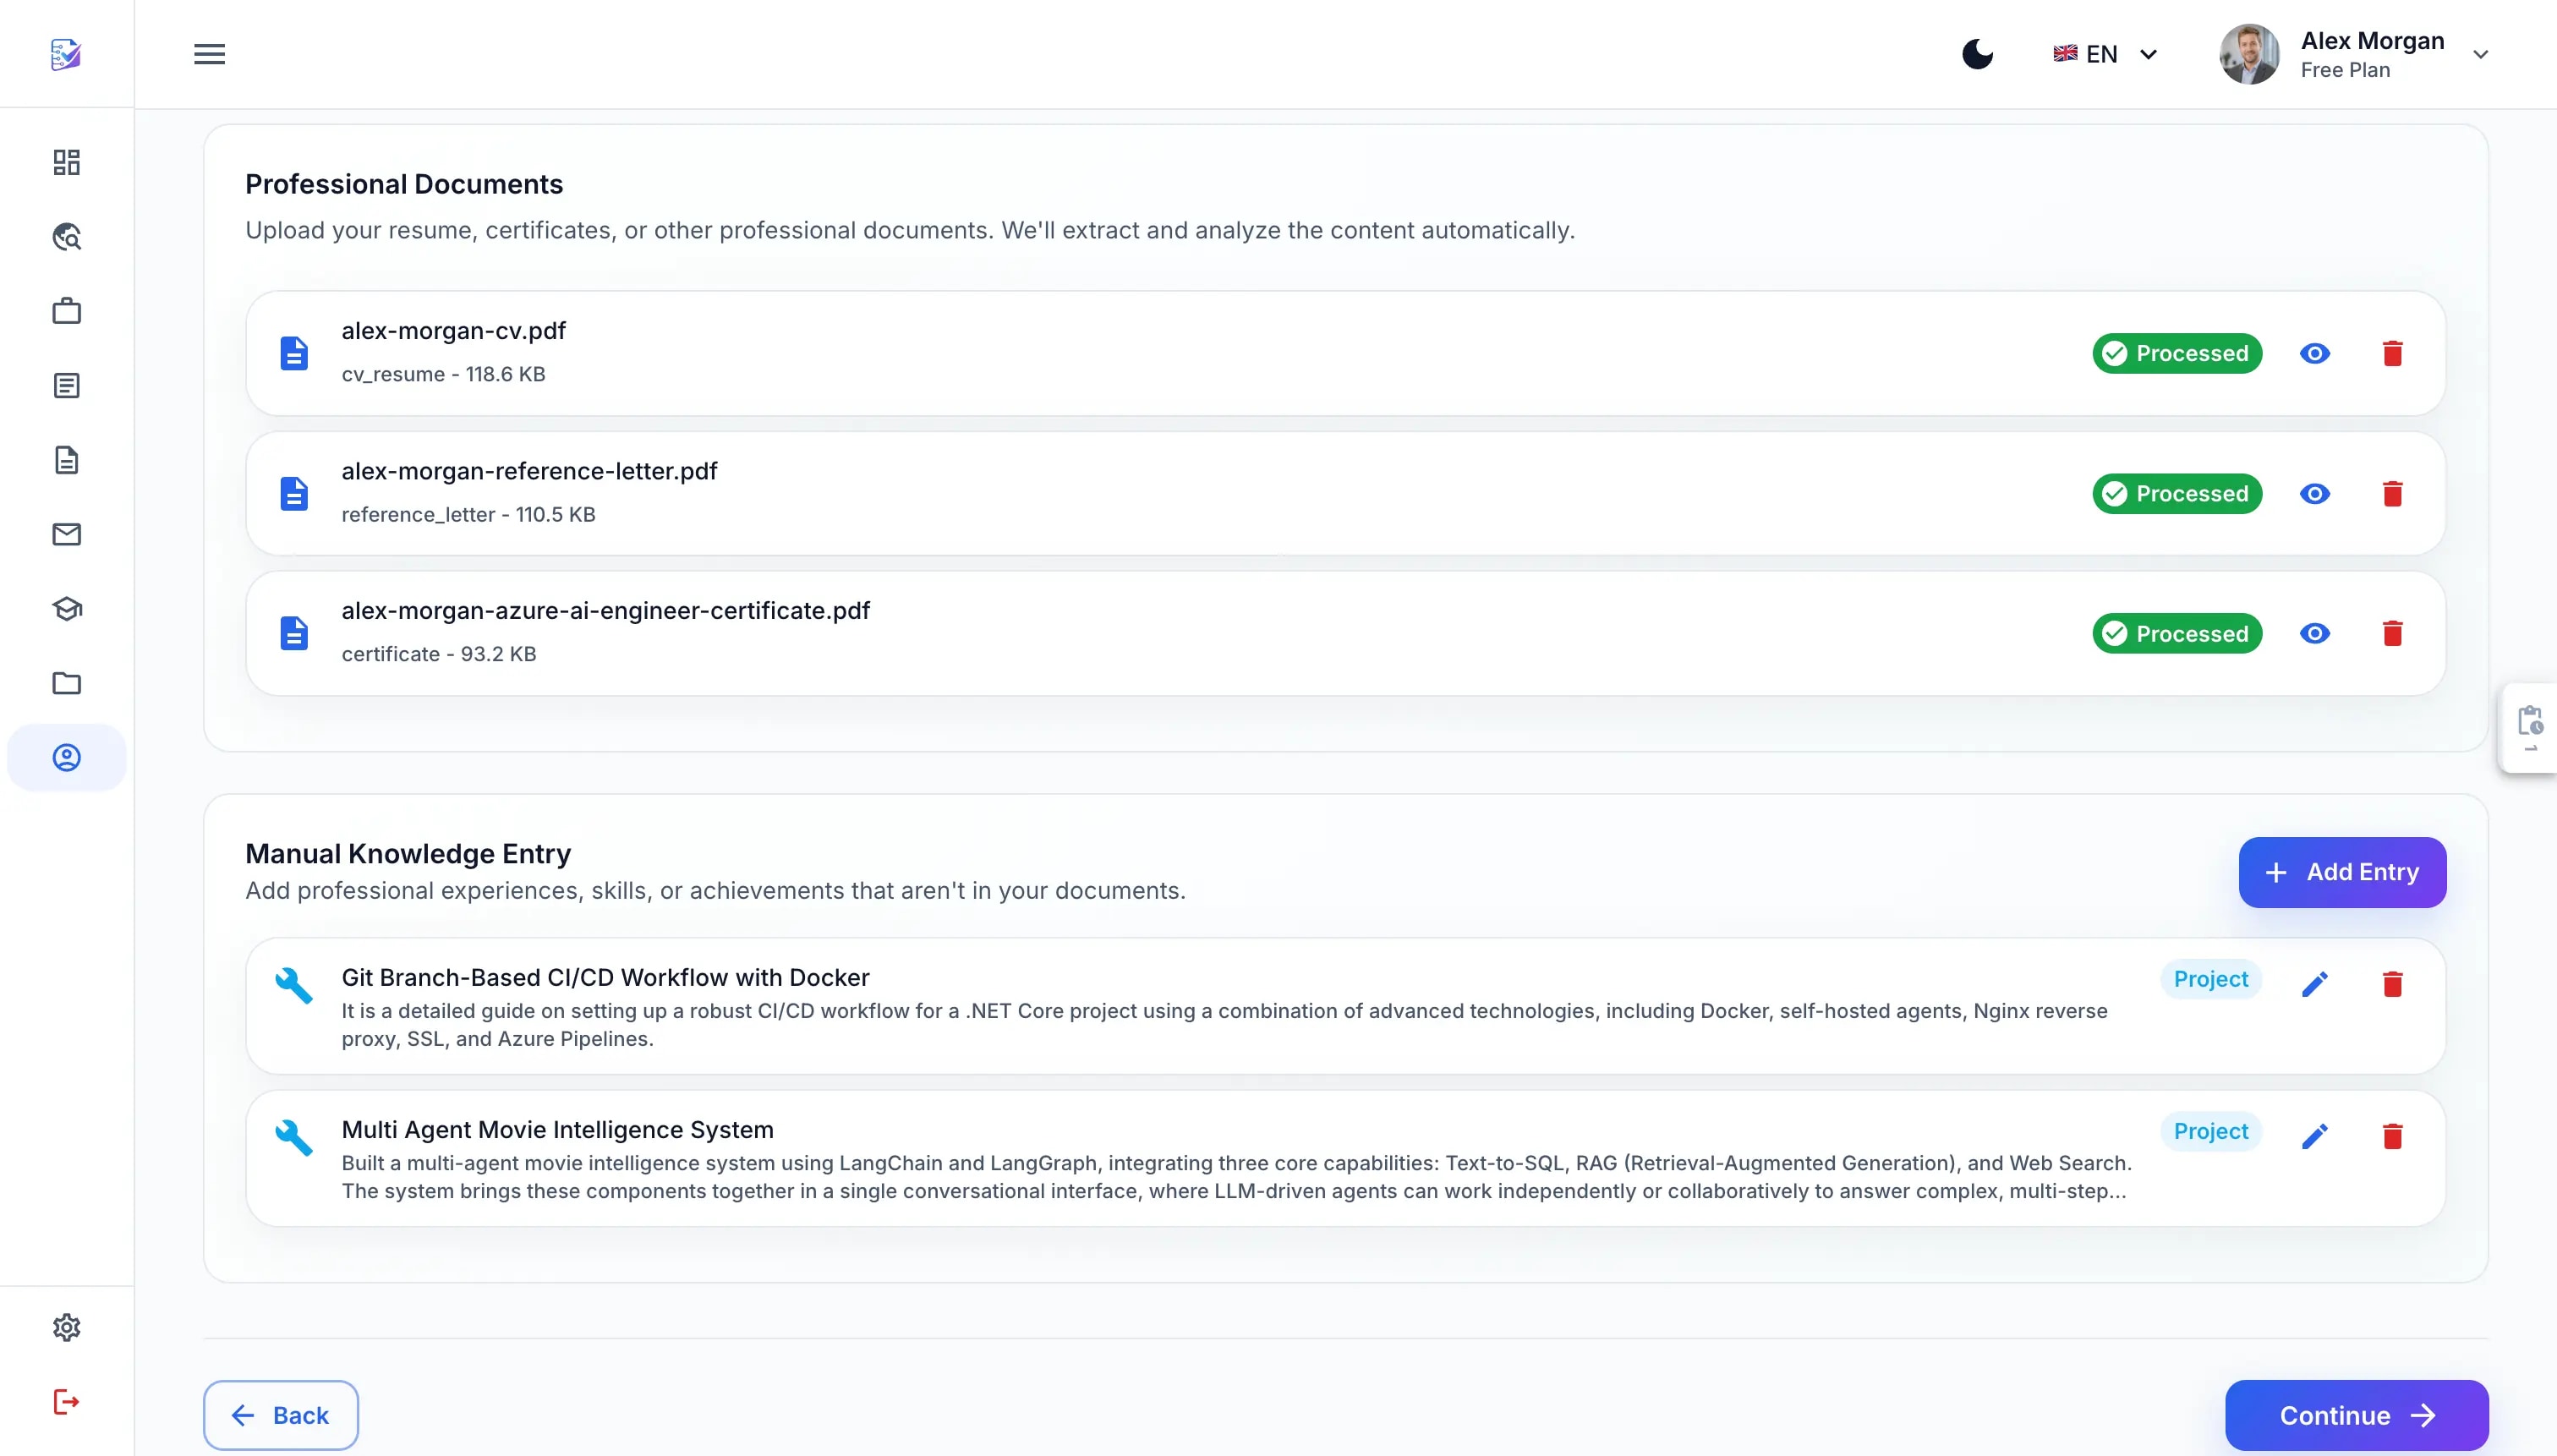The width and height of the screenshot is (2557, 1456).
Task: Open the envelope mail icon in sidebar
Action: [66, 534]
